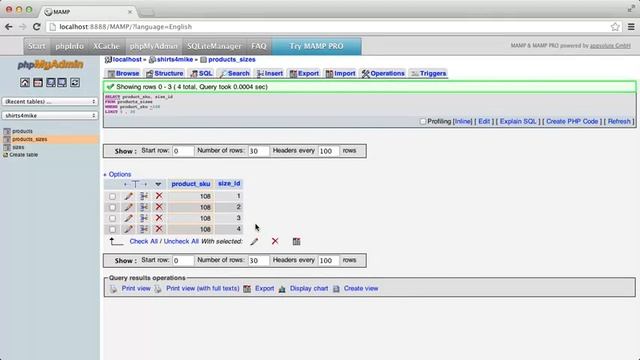
Task: Click the lower Show button
Action: (125, 260)
